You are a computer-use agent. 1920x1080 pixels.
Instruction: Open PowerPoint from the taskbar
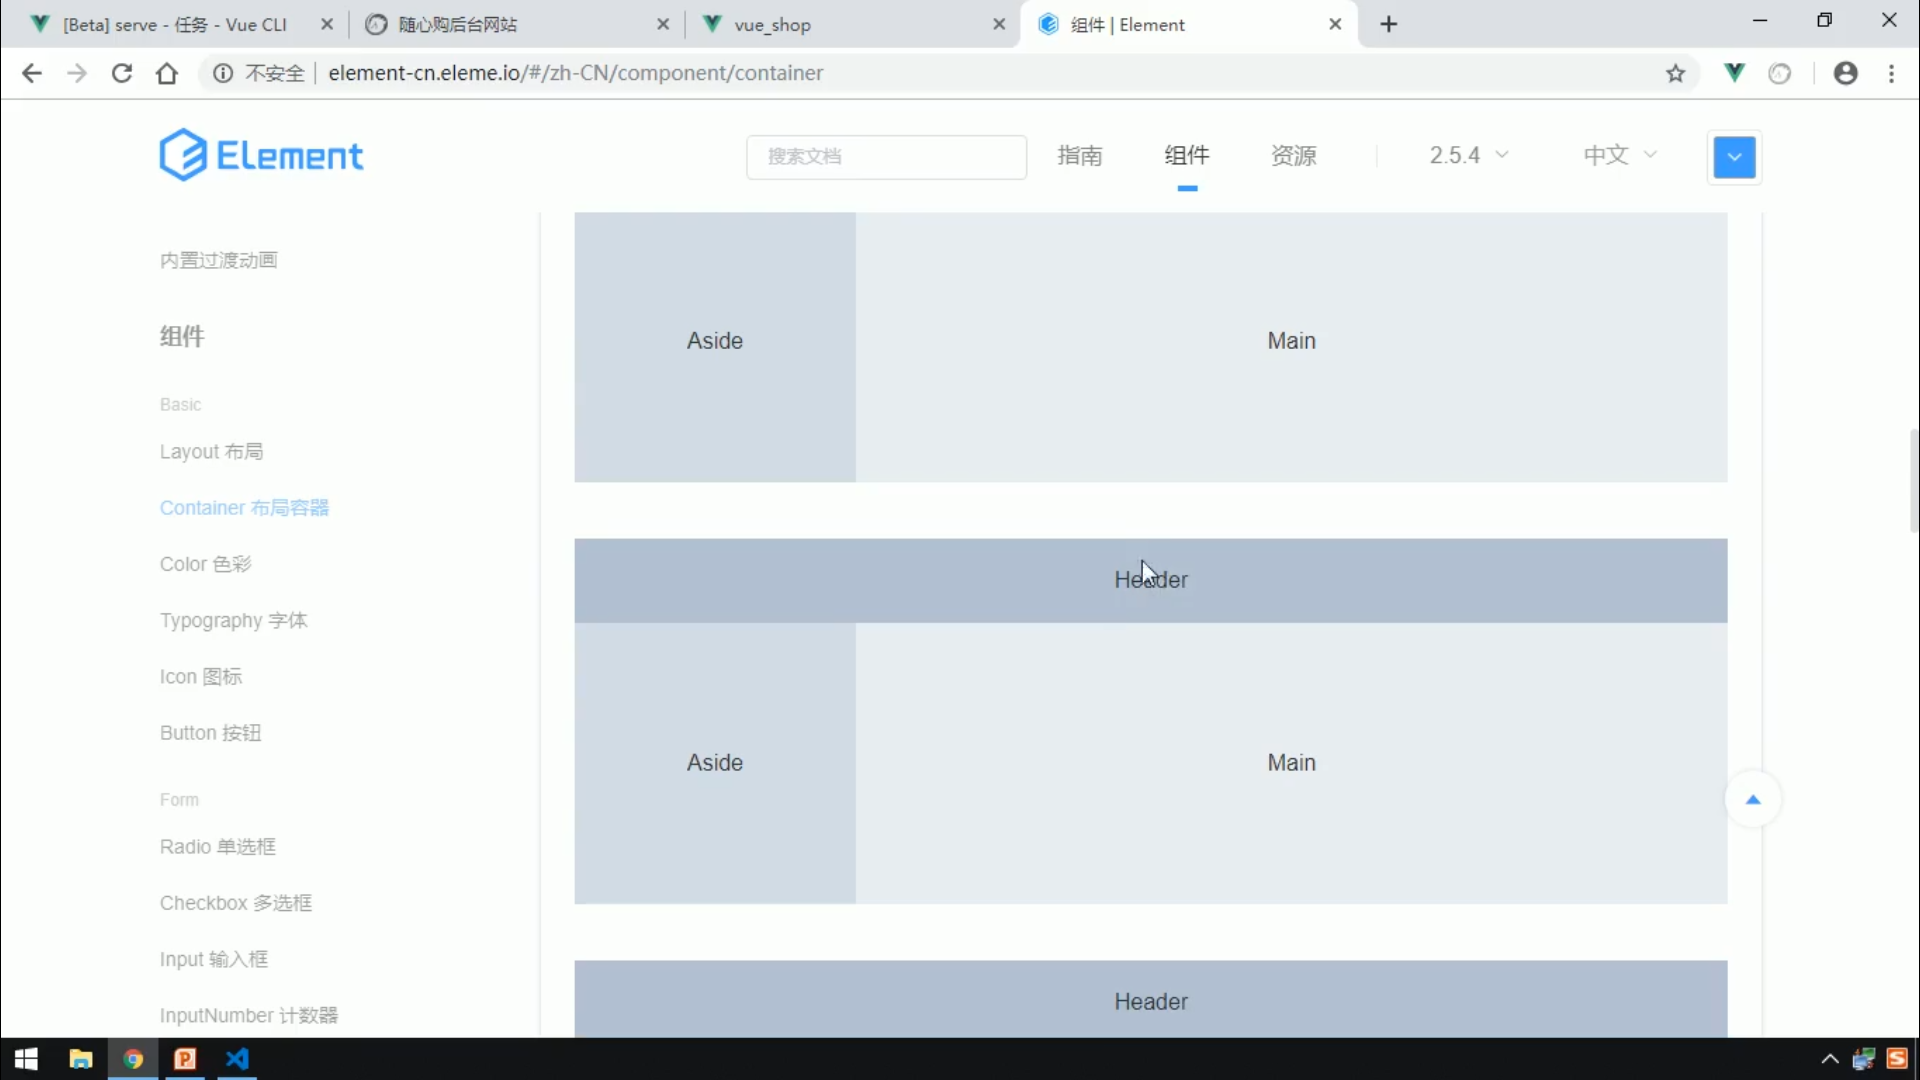tap(185, 1059)
